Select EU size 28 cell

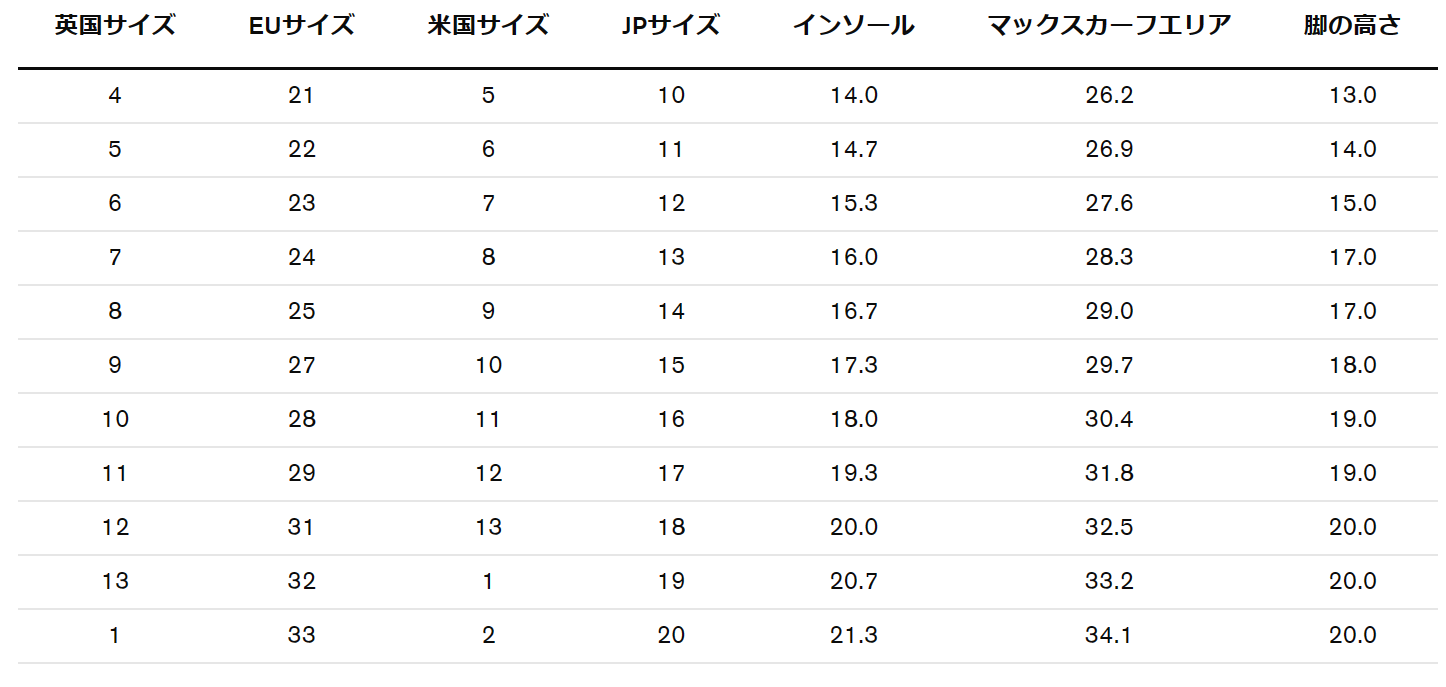point(301,420)
